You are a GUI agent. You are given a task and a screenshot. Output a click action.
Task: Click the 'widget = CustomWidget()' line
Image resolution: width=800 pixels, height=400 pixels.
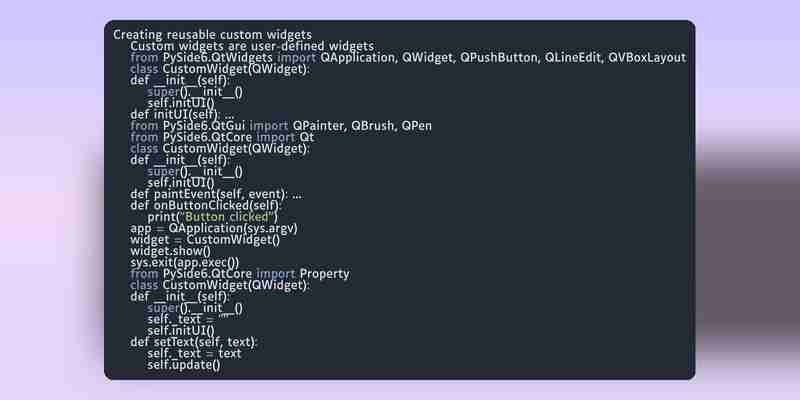(205, 240)
